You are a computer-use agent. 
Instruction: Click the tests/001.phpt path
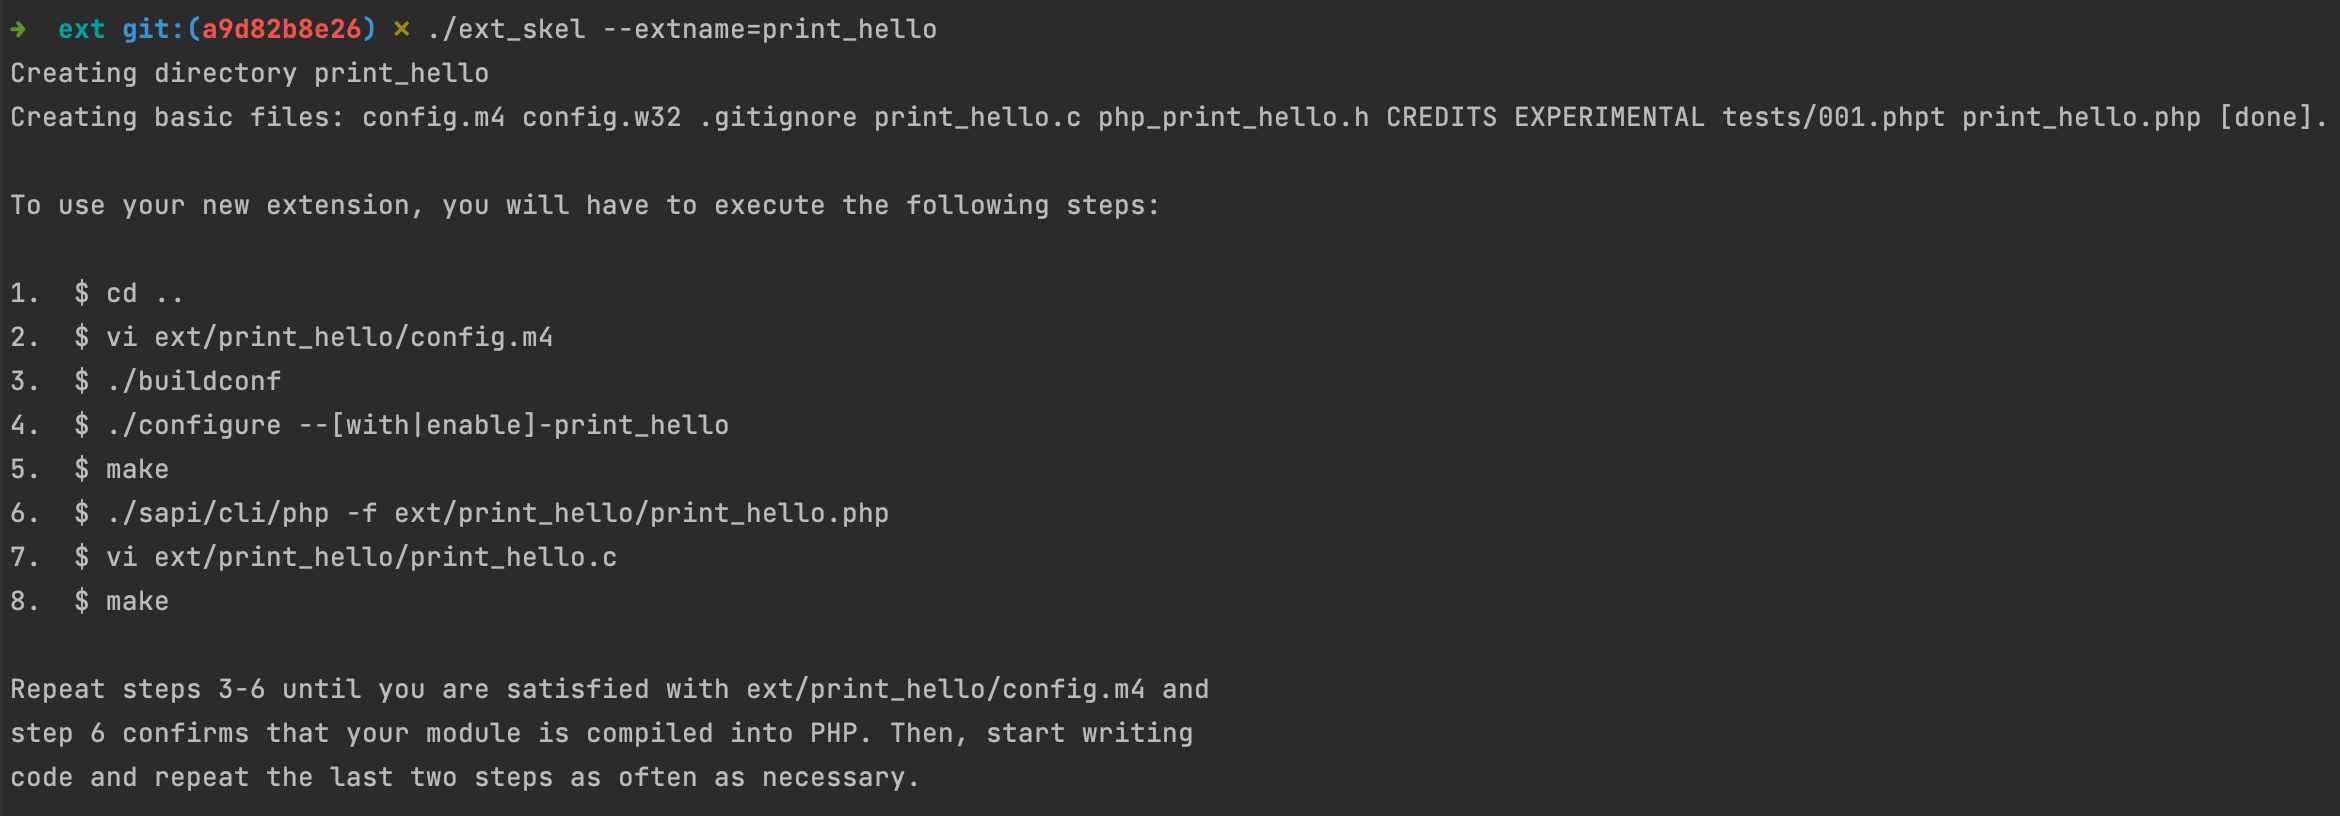(1833, 117)
